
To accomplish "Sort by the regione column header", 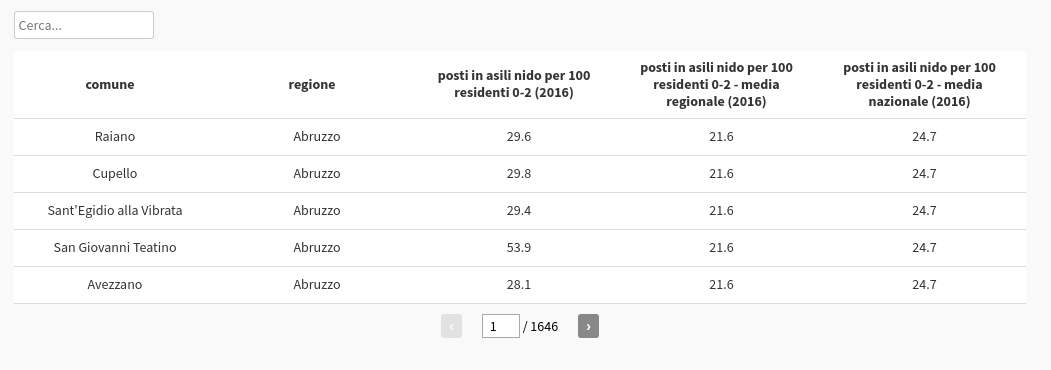I will coord(312,84).
